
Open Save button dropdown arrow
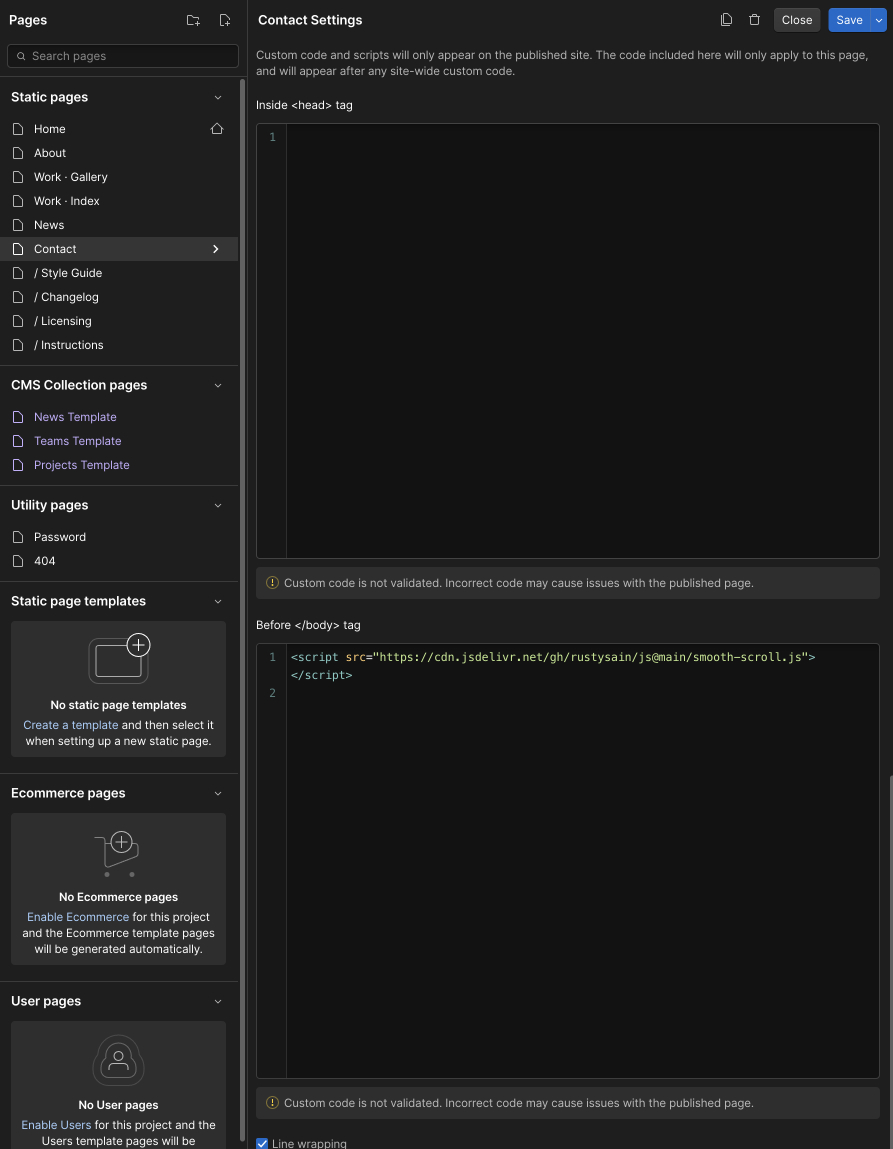(879, 20)
